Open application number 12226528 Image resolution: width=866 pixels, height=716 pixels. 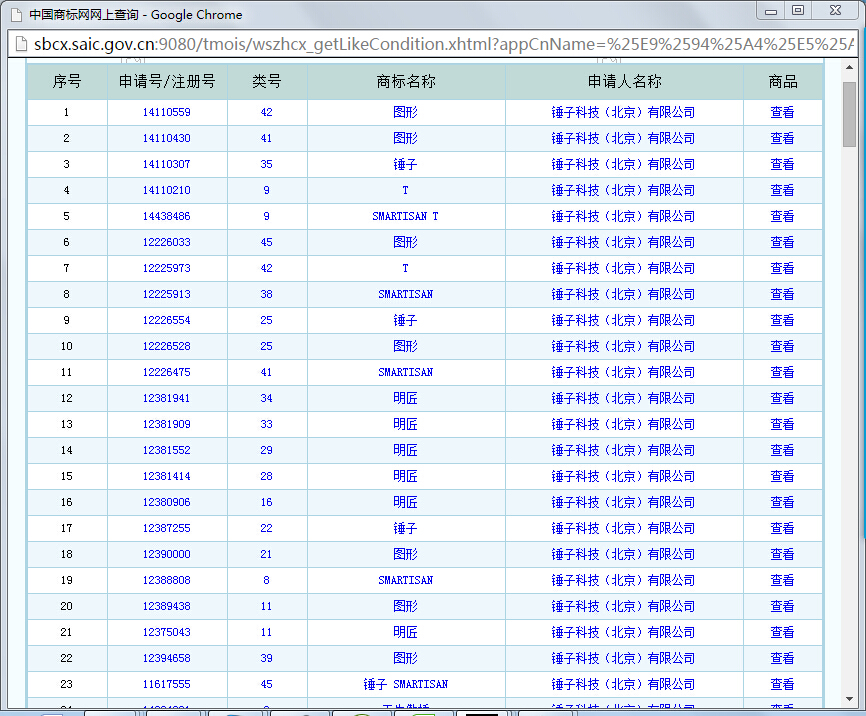[x=167, y=346]
